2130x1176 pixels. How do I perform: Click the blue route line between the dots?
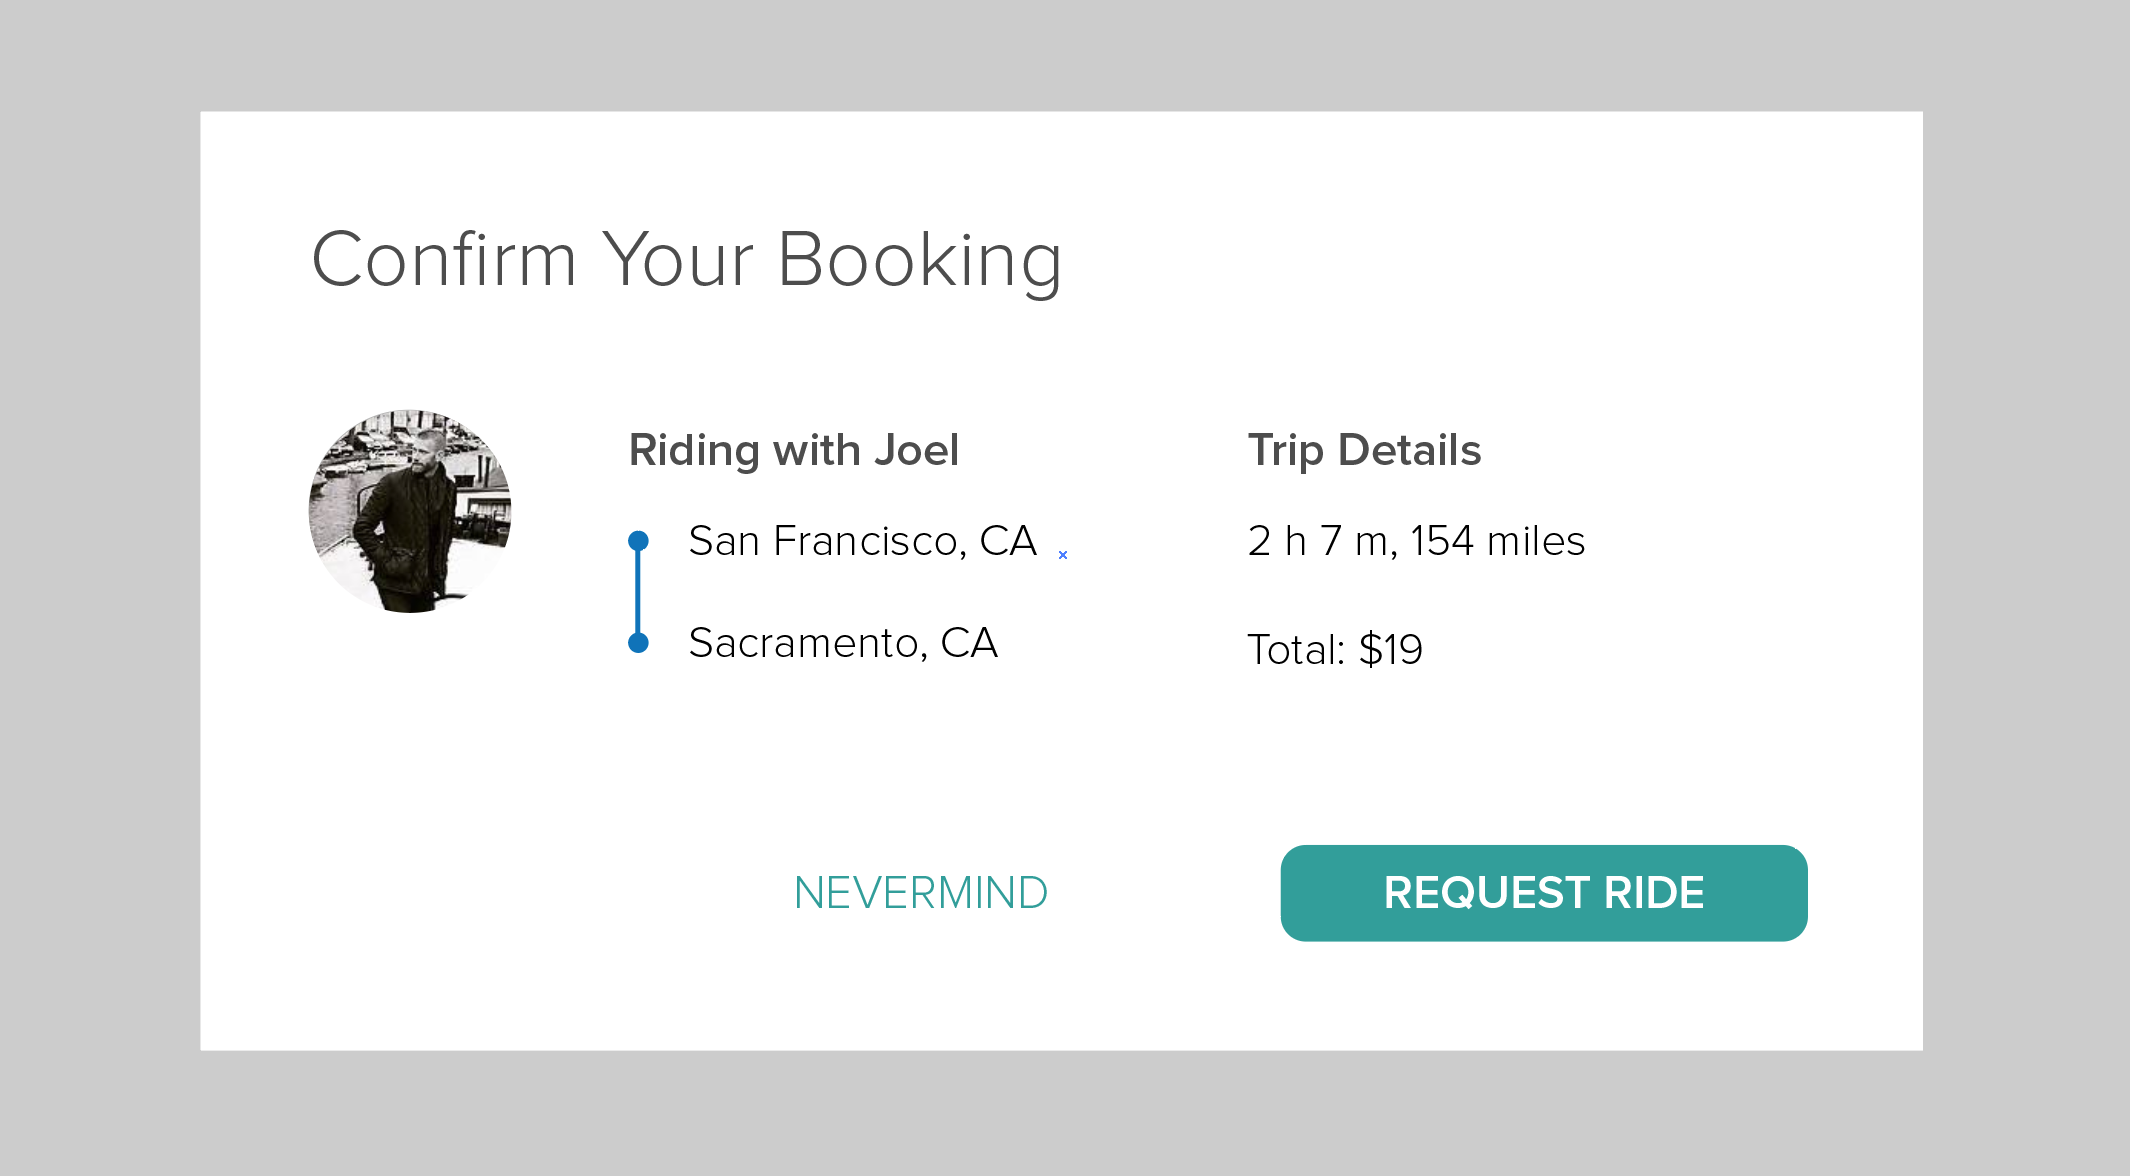tap(638, 592)
